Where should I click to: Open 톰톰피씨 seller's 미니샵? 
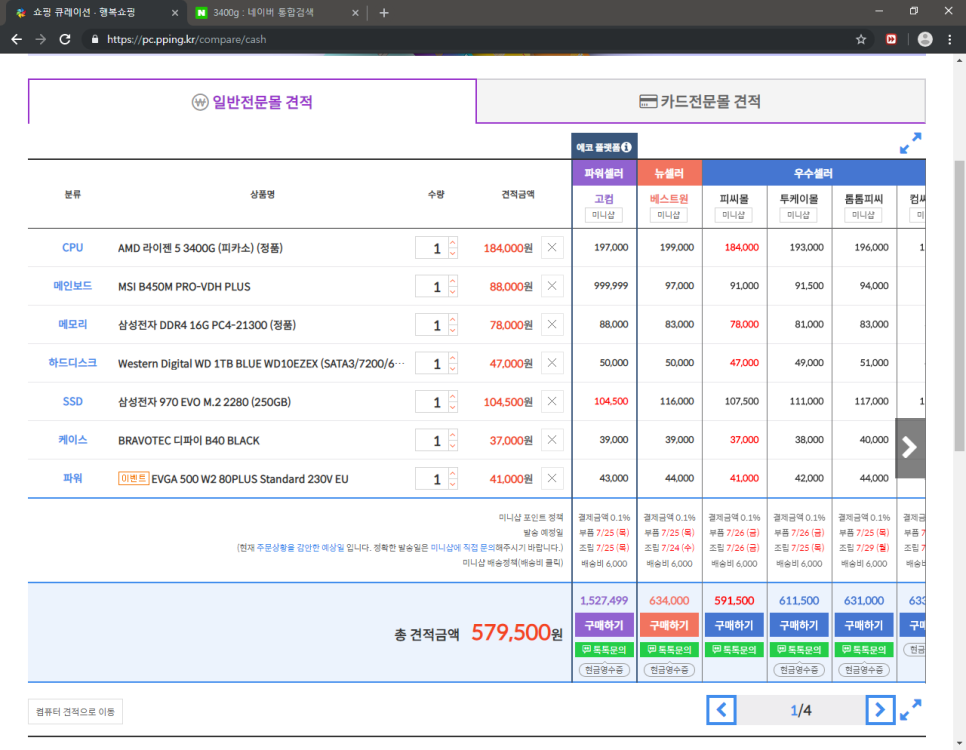(x=863, y=215)
